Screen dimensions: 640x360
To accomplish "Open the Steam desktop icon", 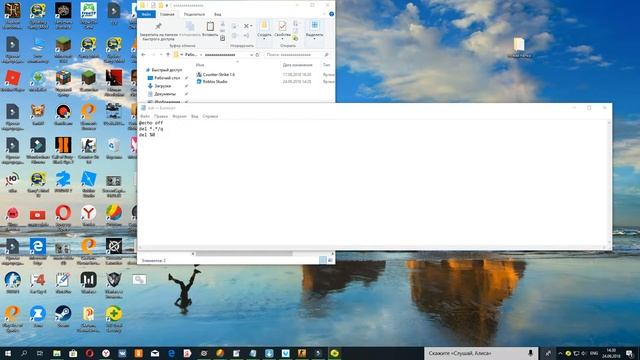I will [x=63, y=313].
